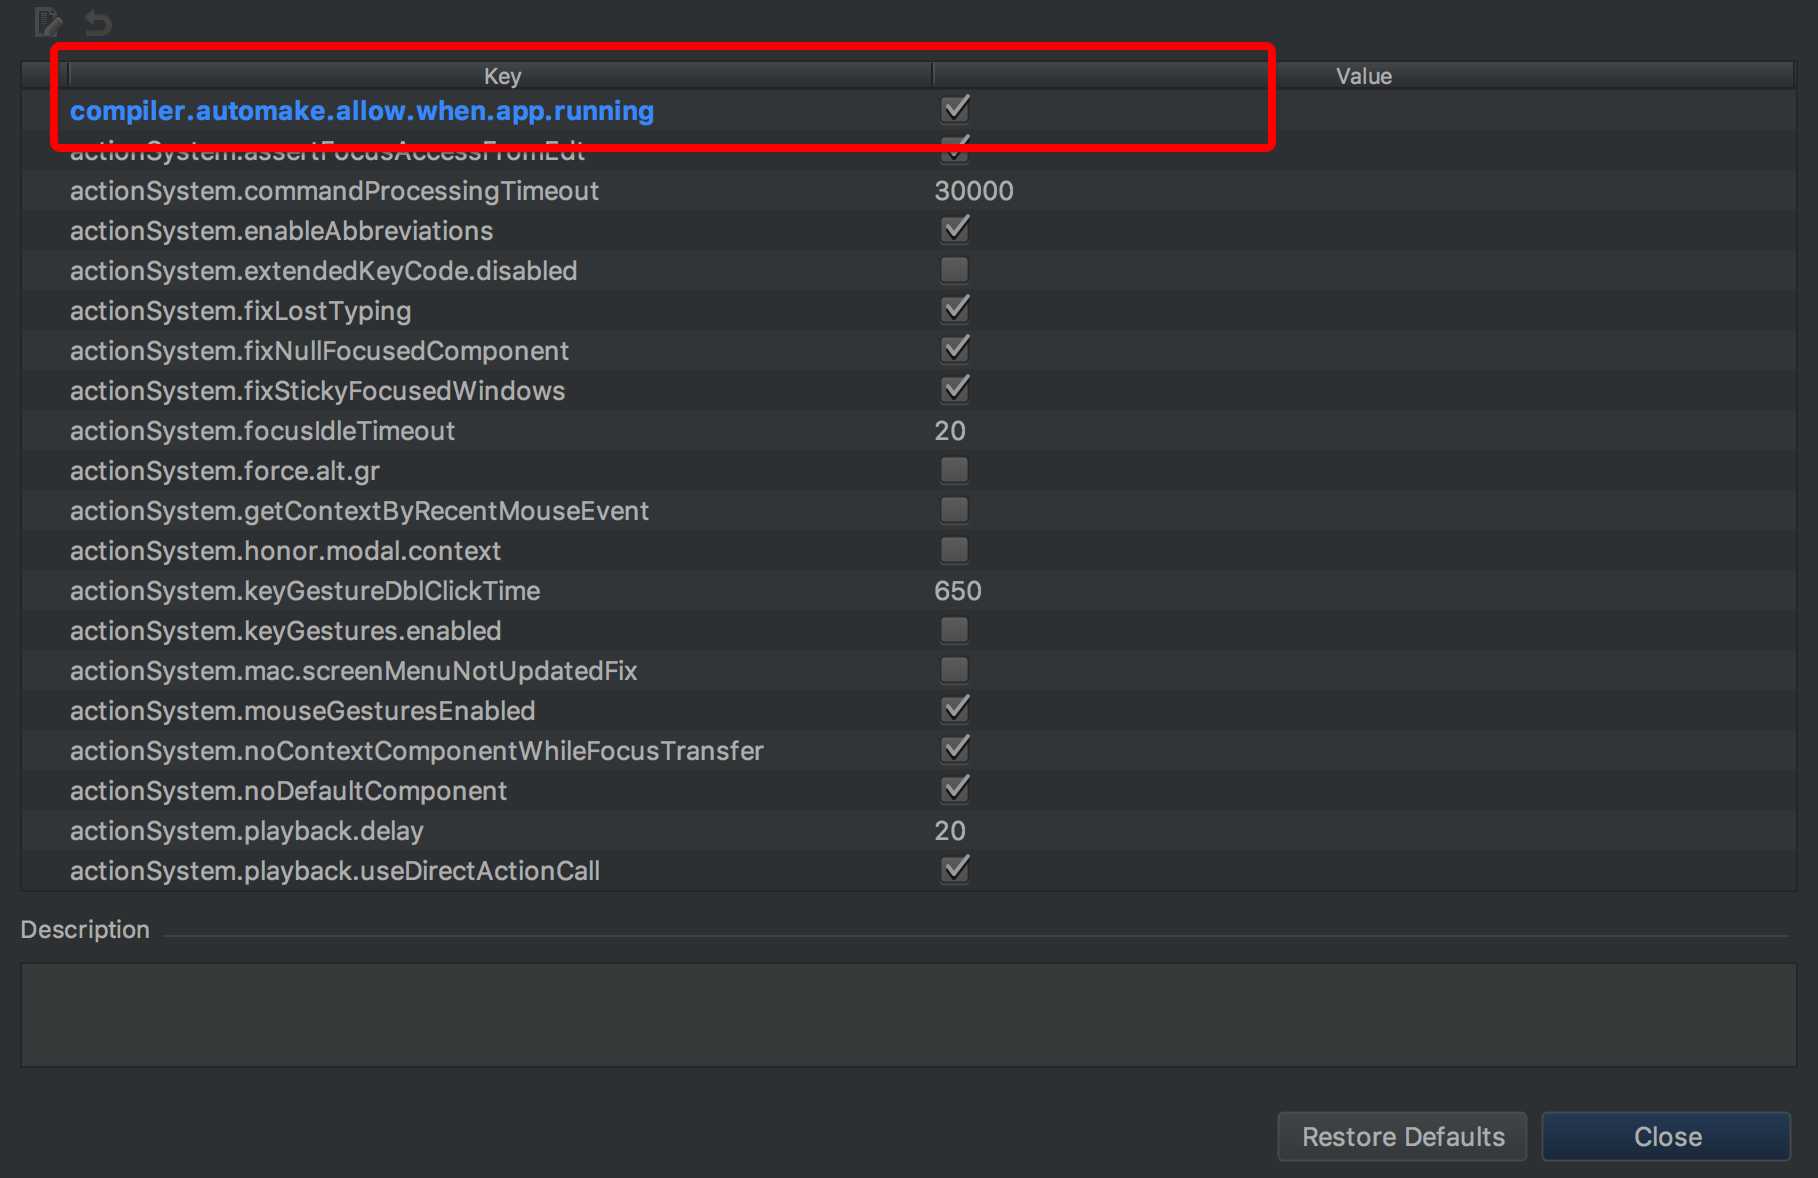Select actionSystem.noDefaultComponent key name
Viewport: 1818px width, 1178px height.
click(x=288, y=791)
